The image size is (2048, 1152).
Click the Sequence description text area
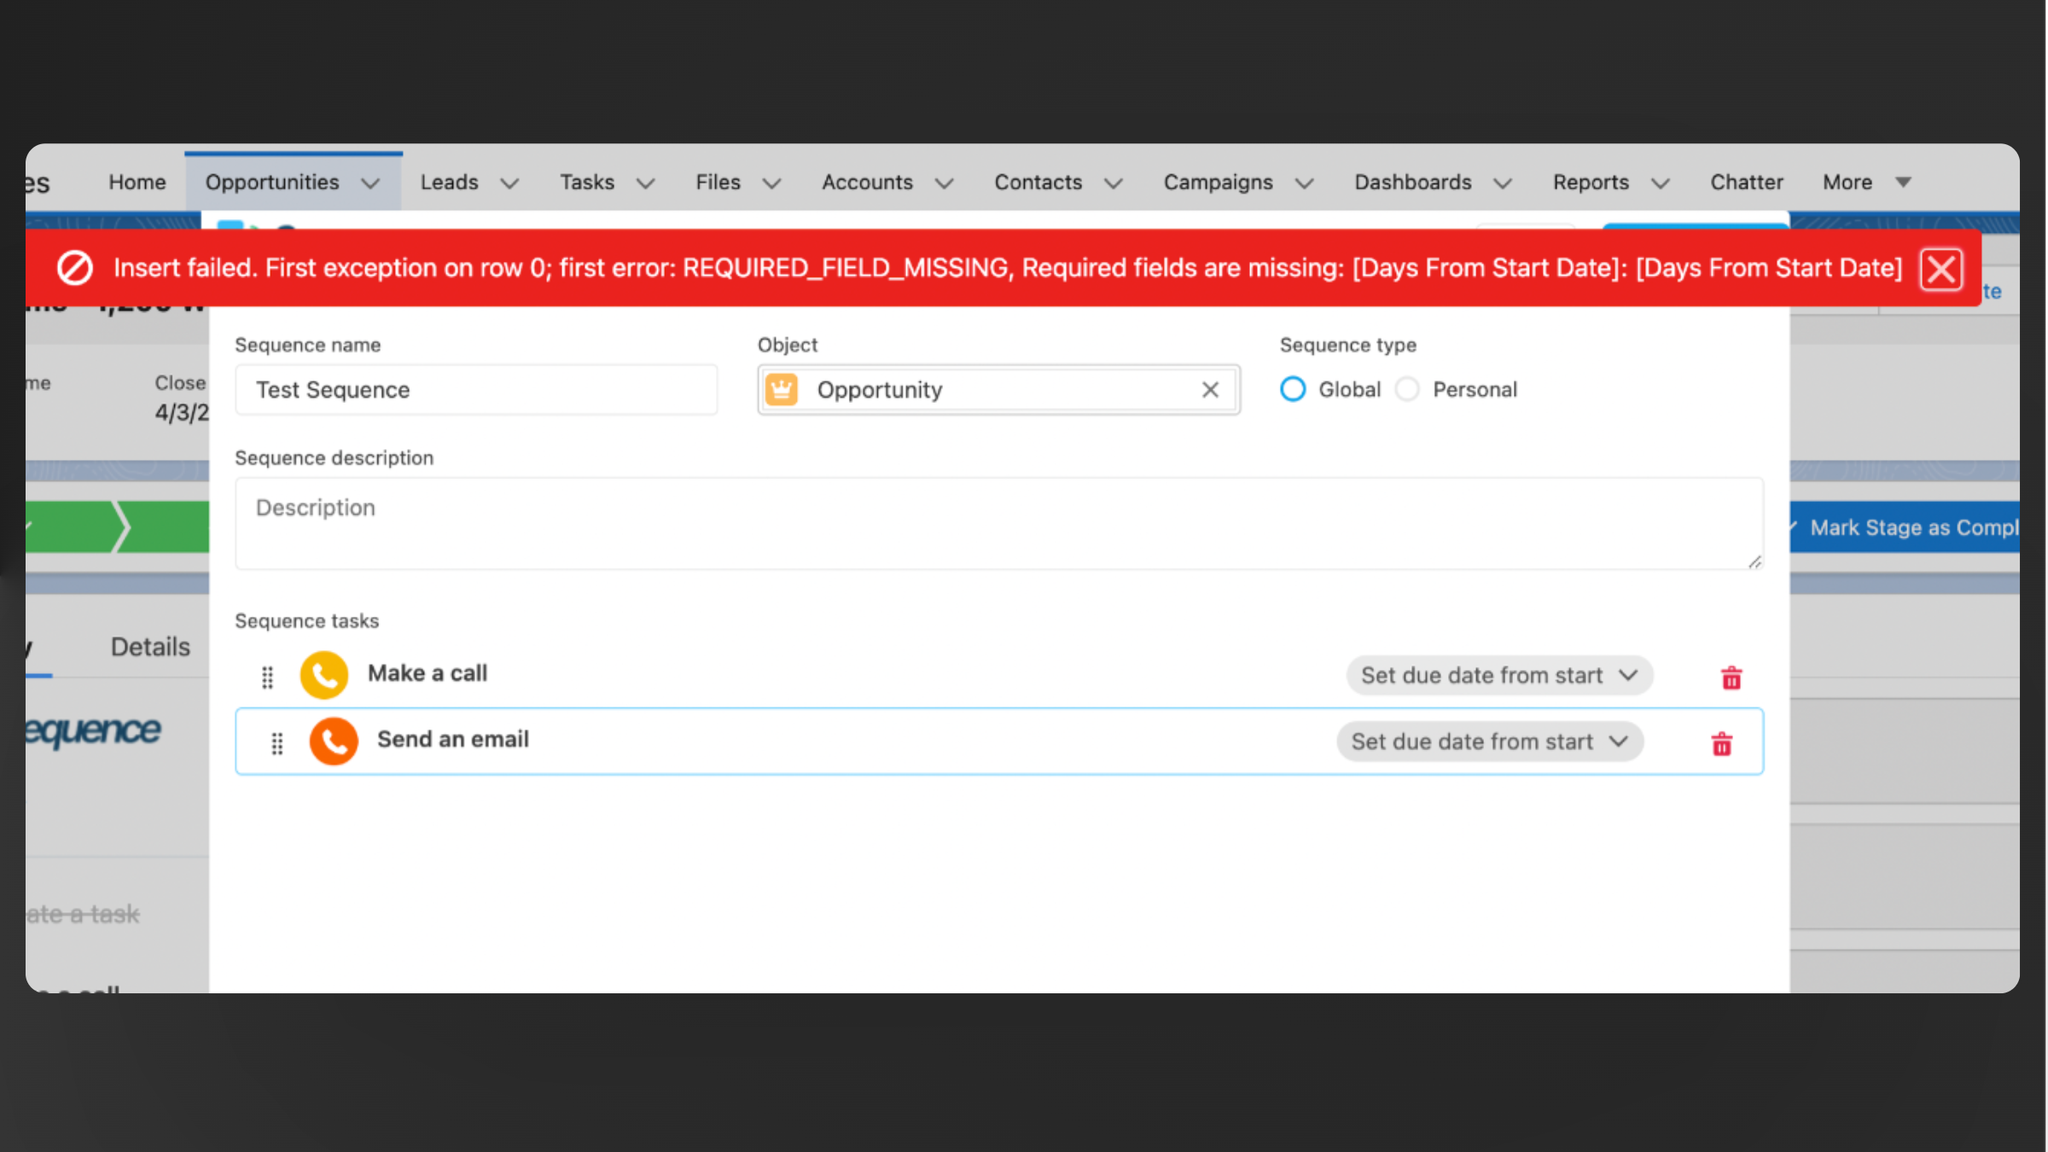pos(998,524)
